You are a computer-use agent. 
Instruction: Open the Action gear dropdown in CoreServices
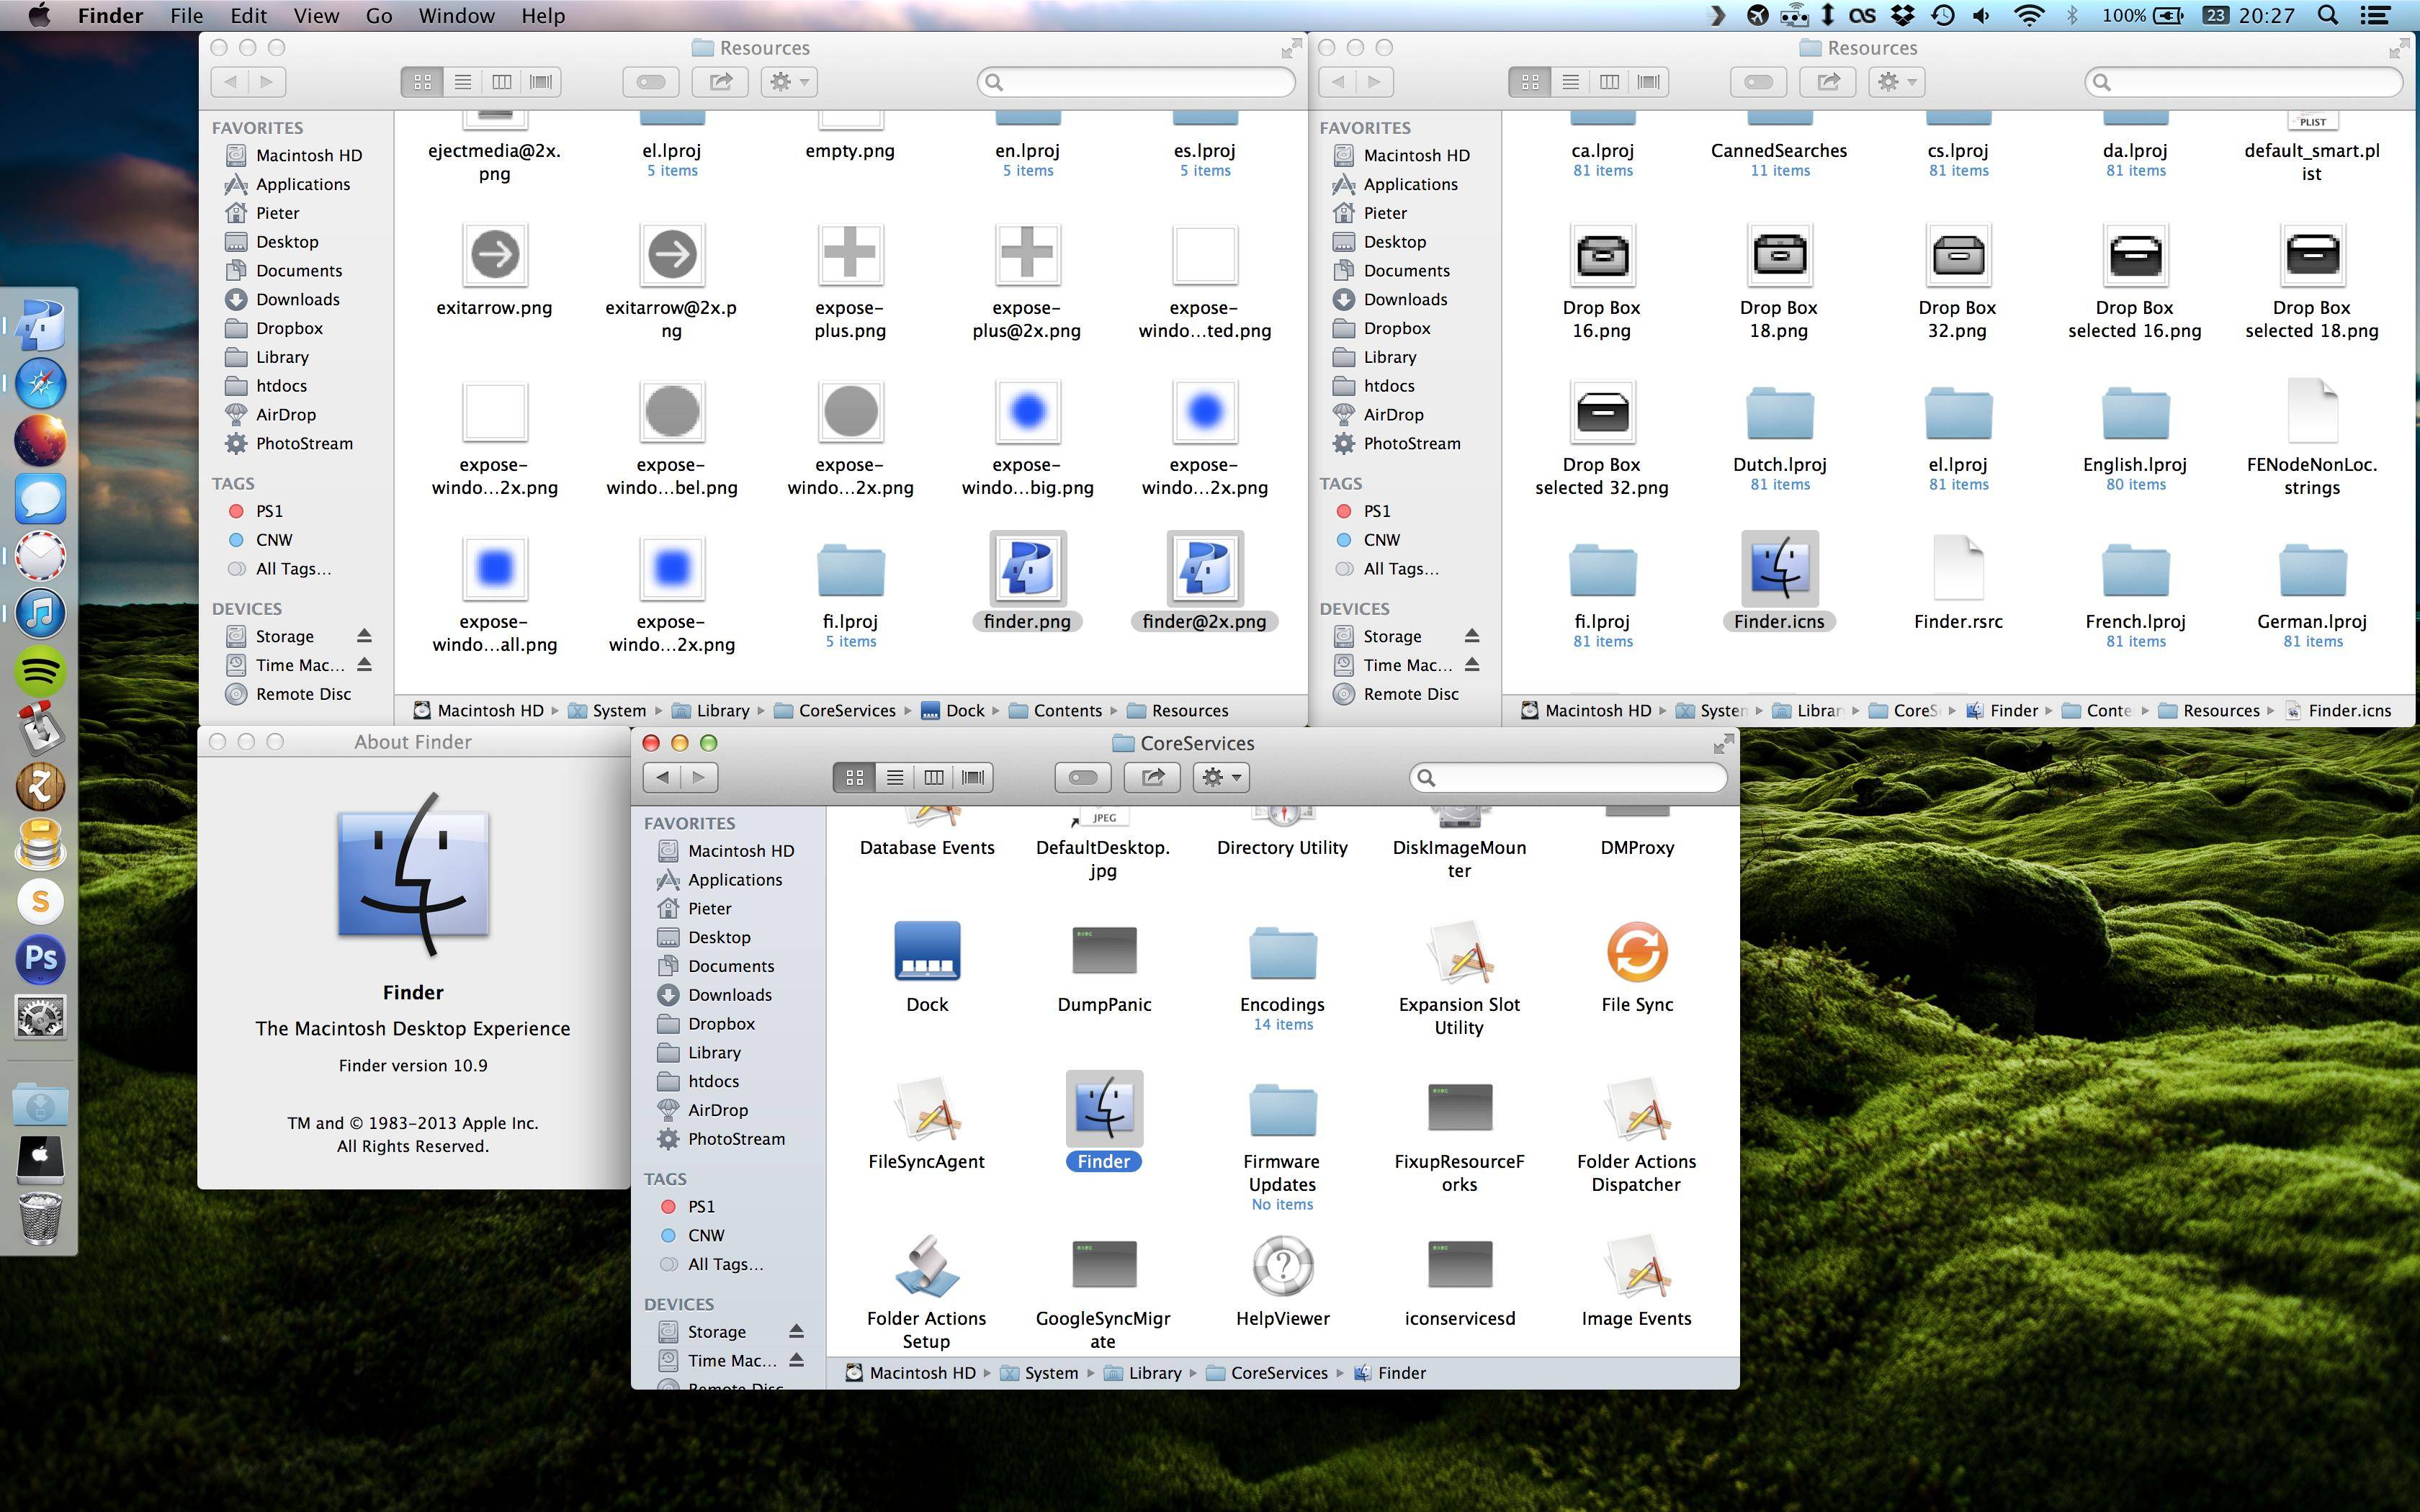[x=1220, y=777]
